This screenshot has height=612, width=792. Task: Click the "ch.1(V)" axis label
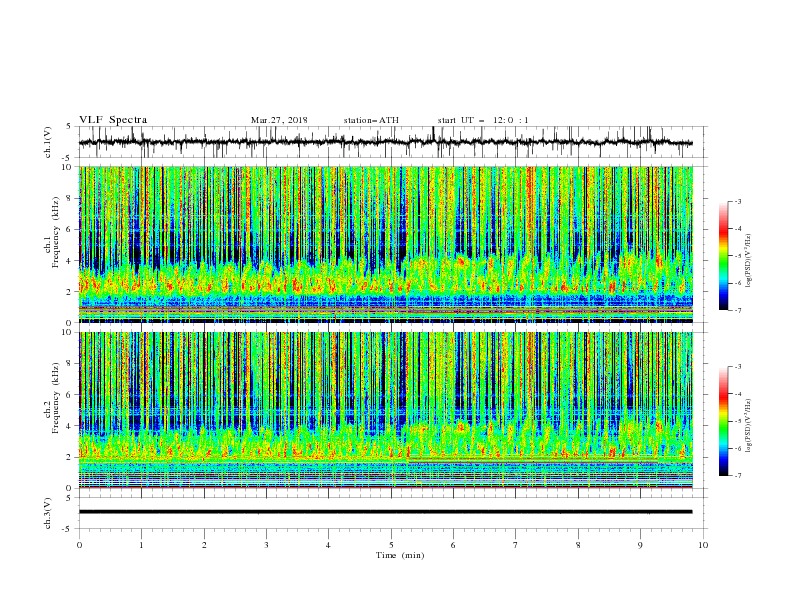click(x=48, y=142)
